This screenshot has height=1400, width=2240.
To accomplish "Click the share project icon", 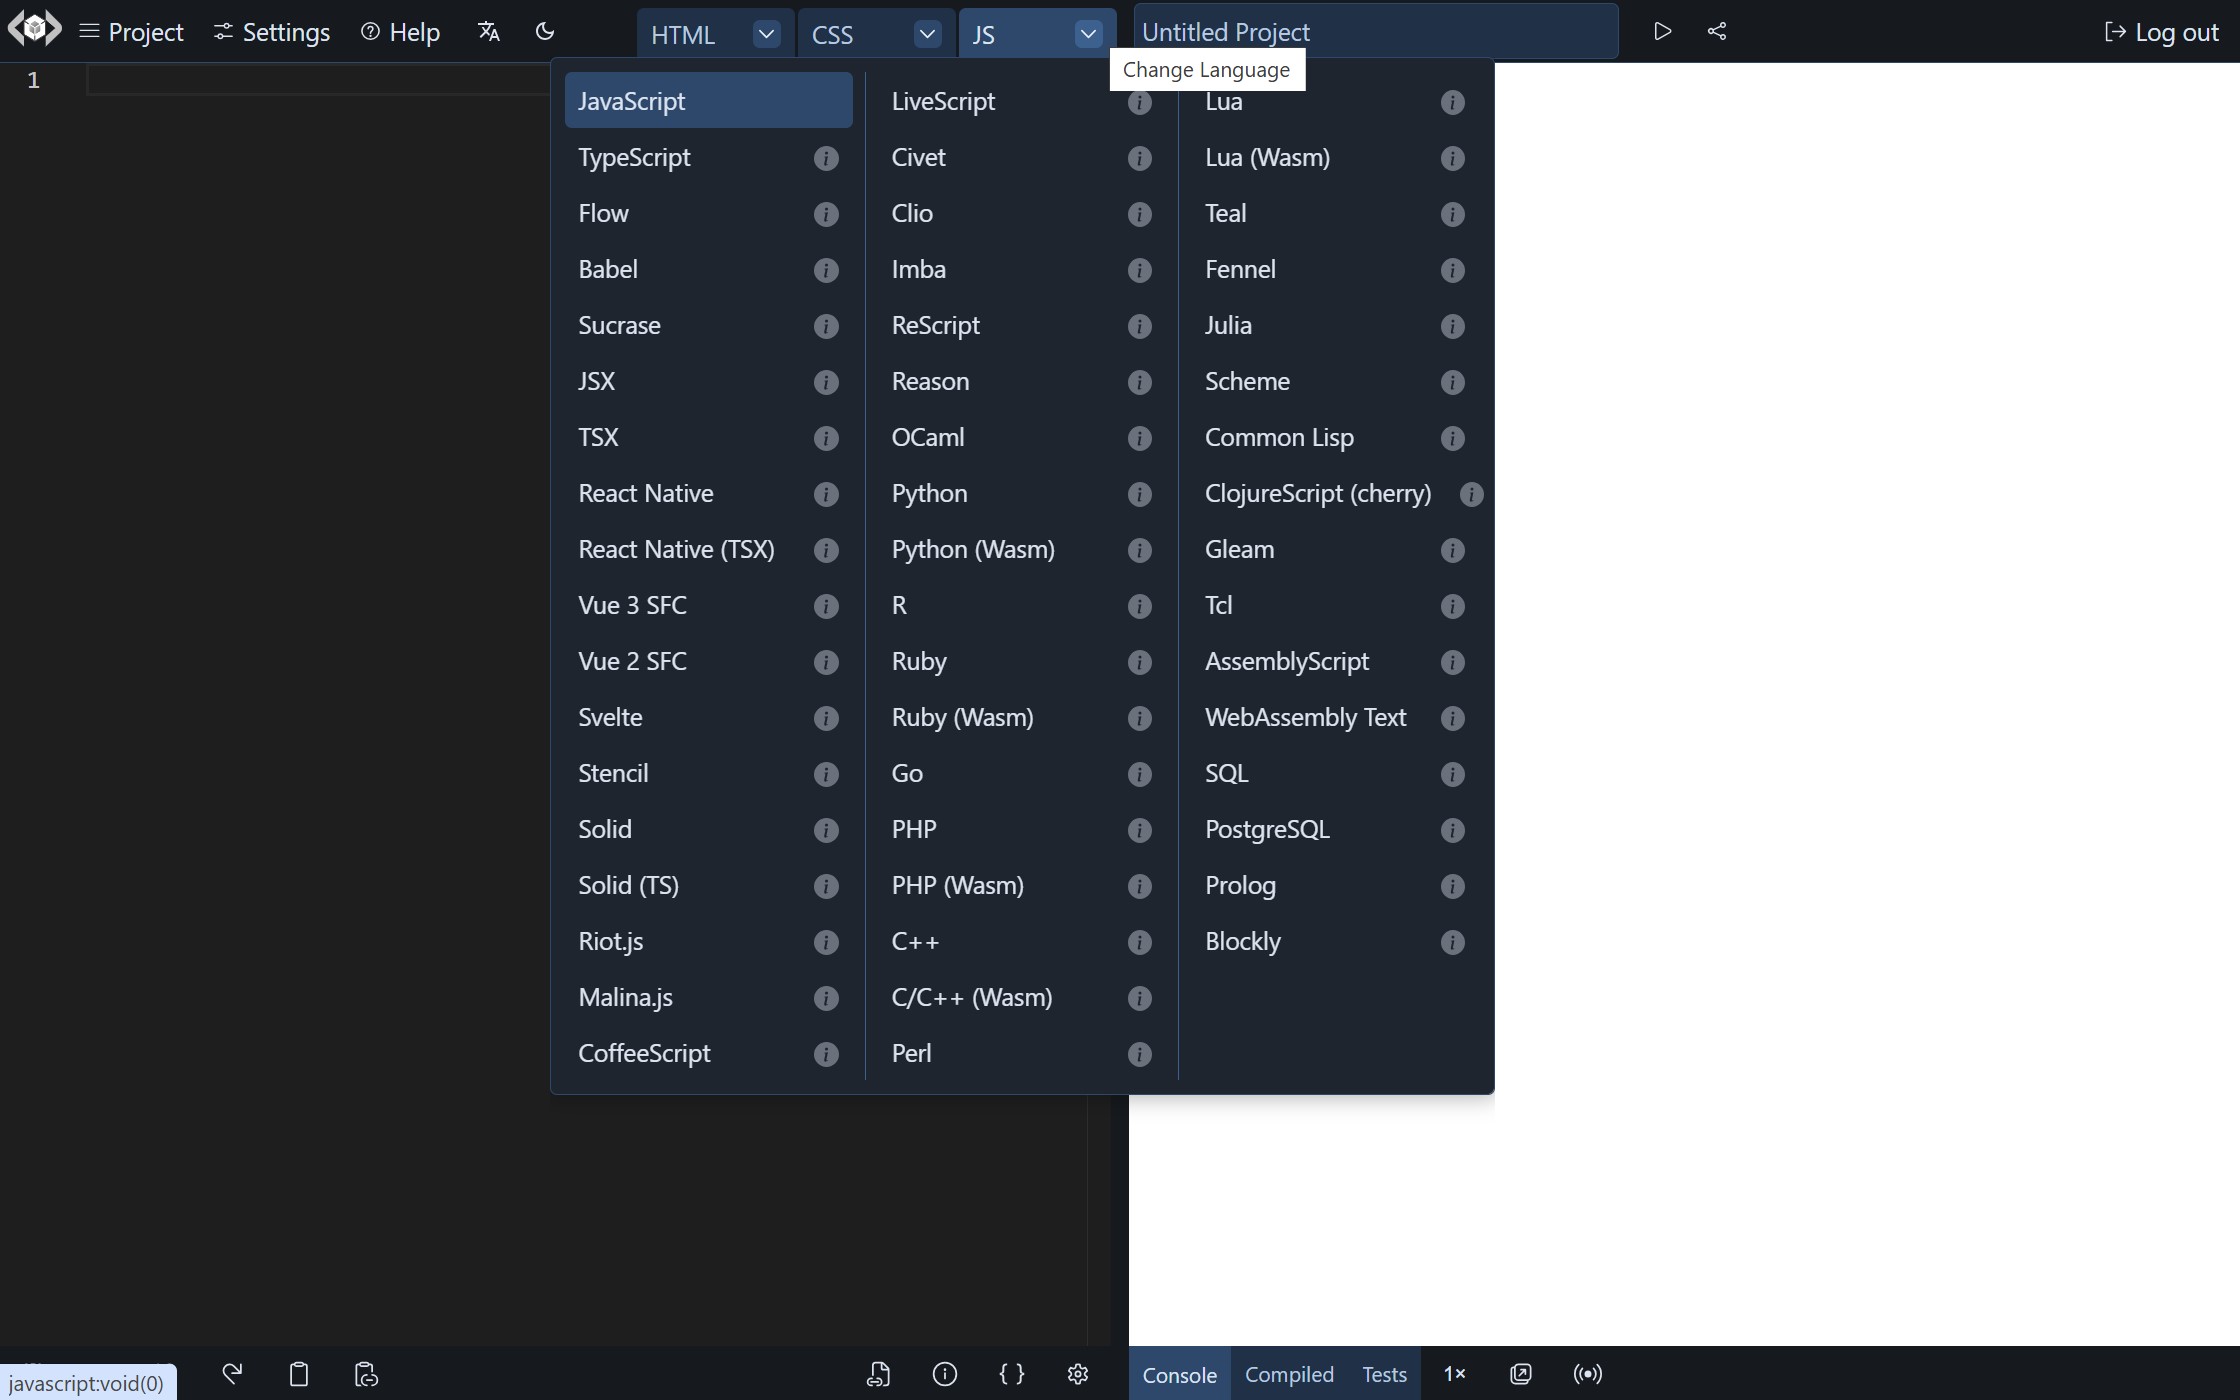I will pyautogui.click(x=1716, y=29).
